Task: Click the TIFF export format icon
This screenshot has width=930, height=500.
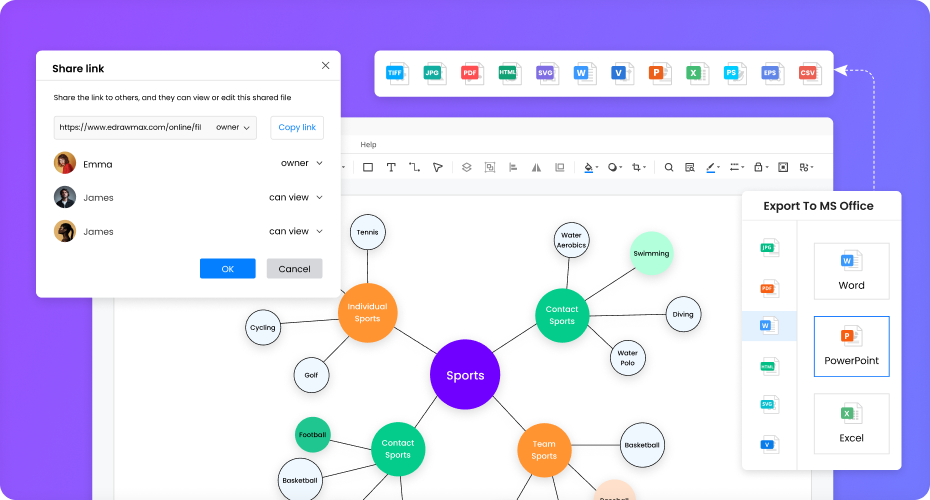Action: point(396,73)
